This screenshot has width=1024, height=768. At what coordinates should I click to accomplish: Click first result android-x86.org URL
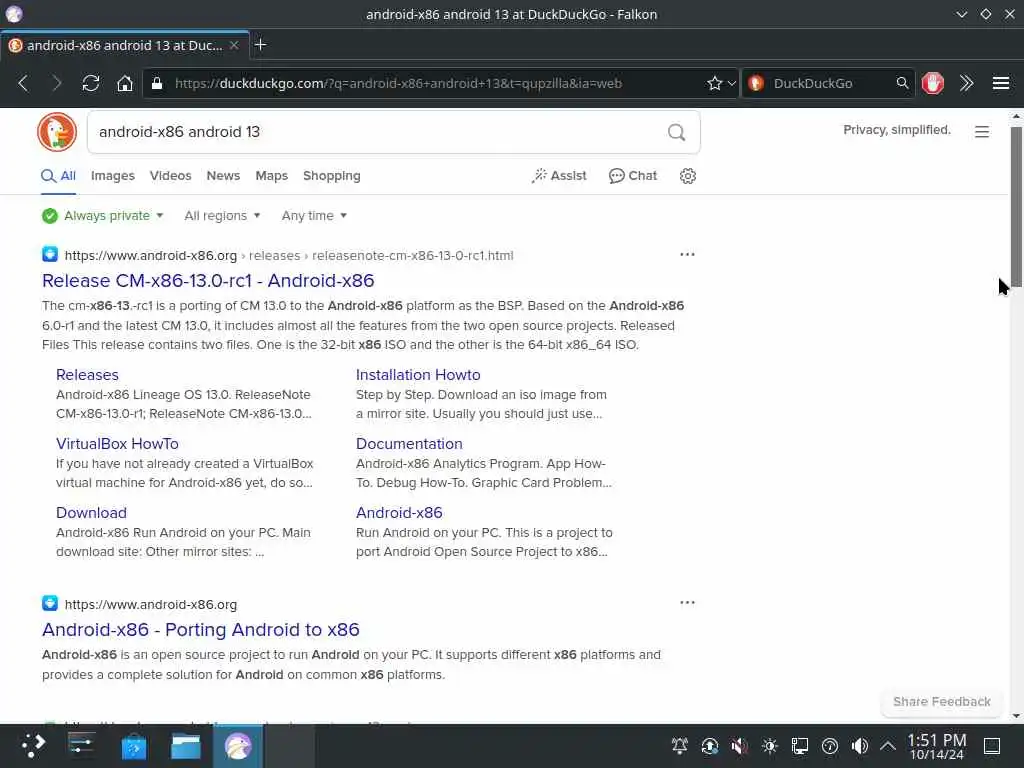pyautogui.click(x=151, y=255)
